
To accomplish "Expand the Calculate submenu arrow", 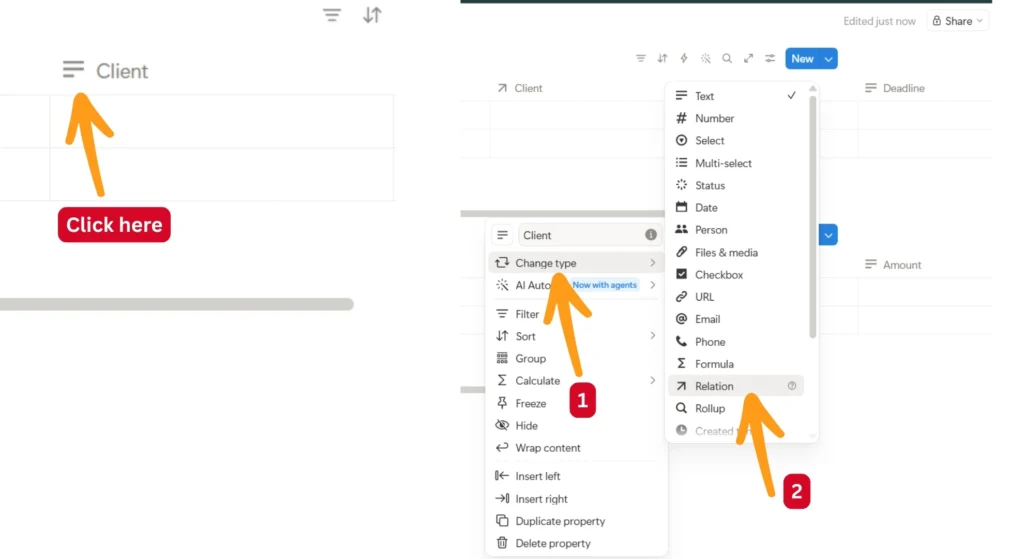I will coord(652,380).
